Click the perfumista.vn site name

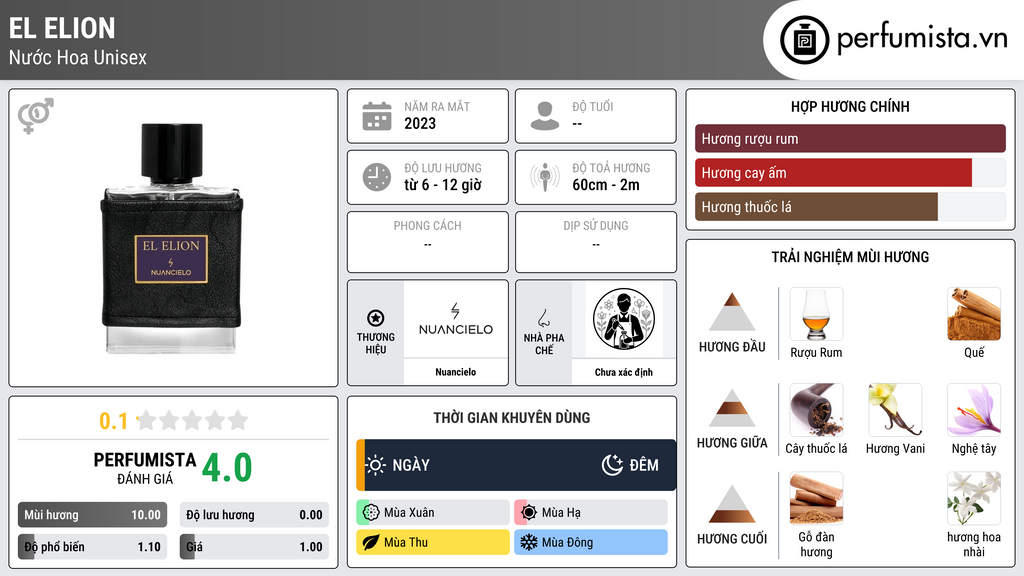[x=922, y=39]
